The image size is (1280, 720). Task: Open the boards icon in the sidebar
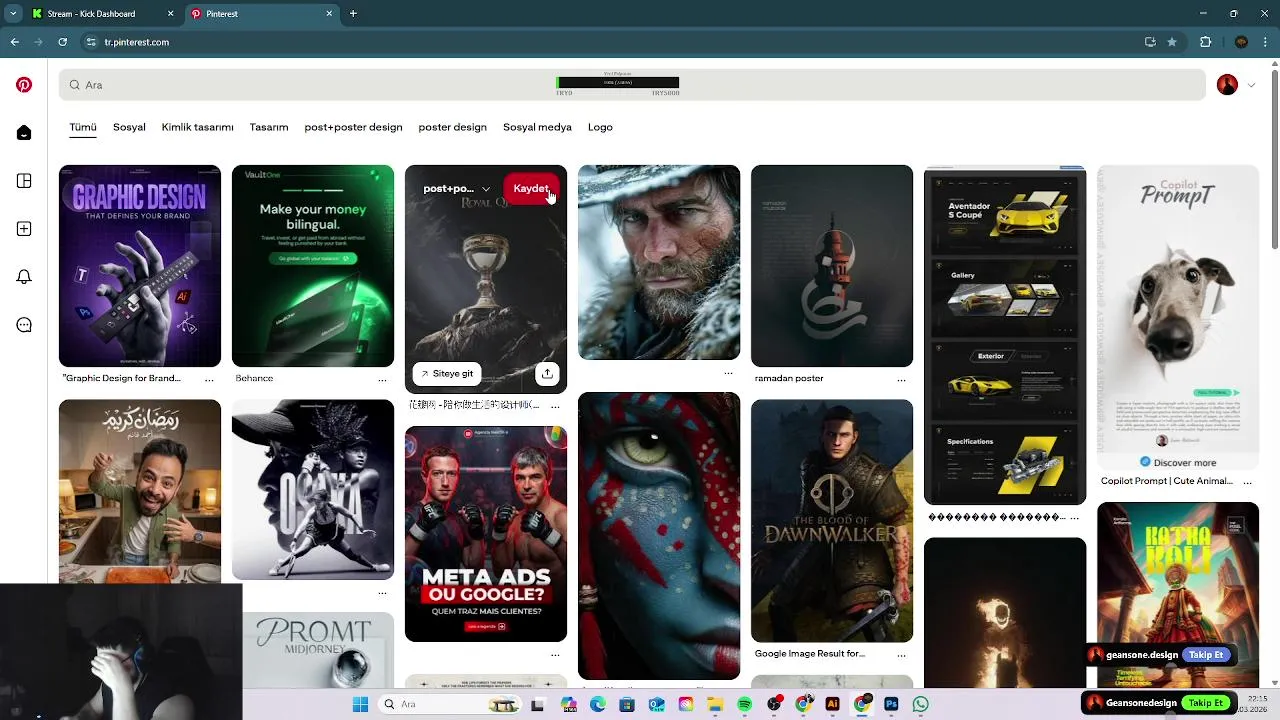[x=24, y=181]
